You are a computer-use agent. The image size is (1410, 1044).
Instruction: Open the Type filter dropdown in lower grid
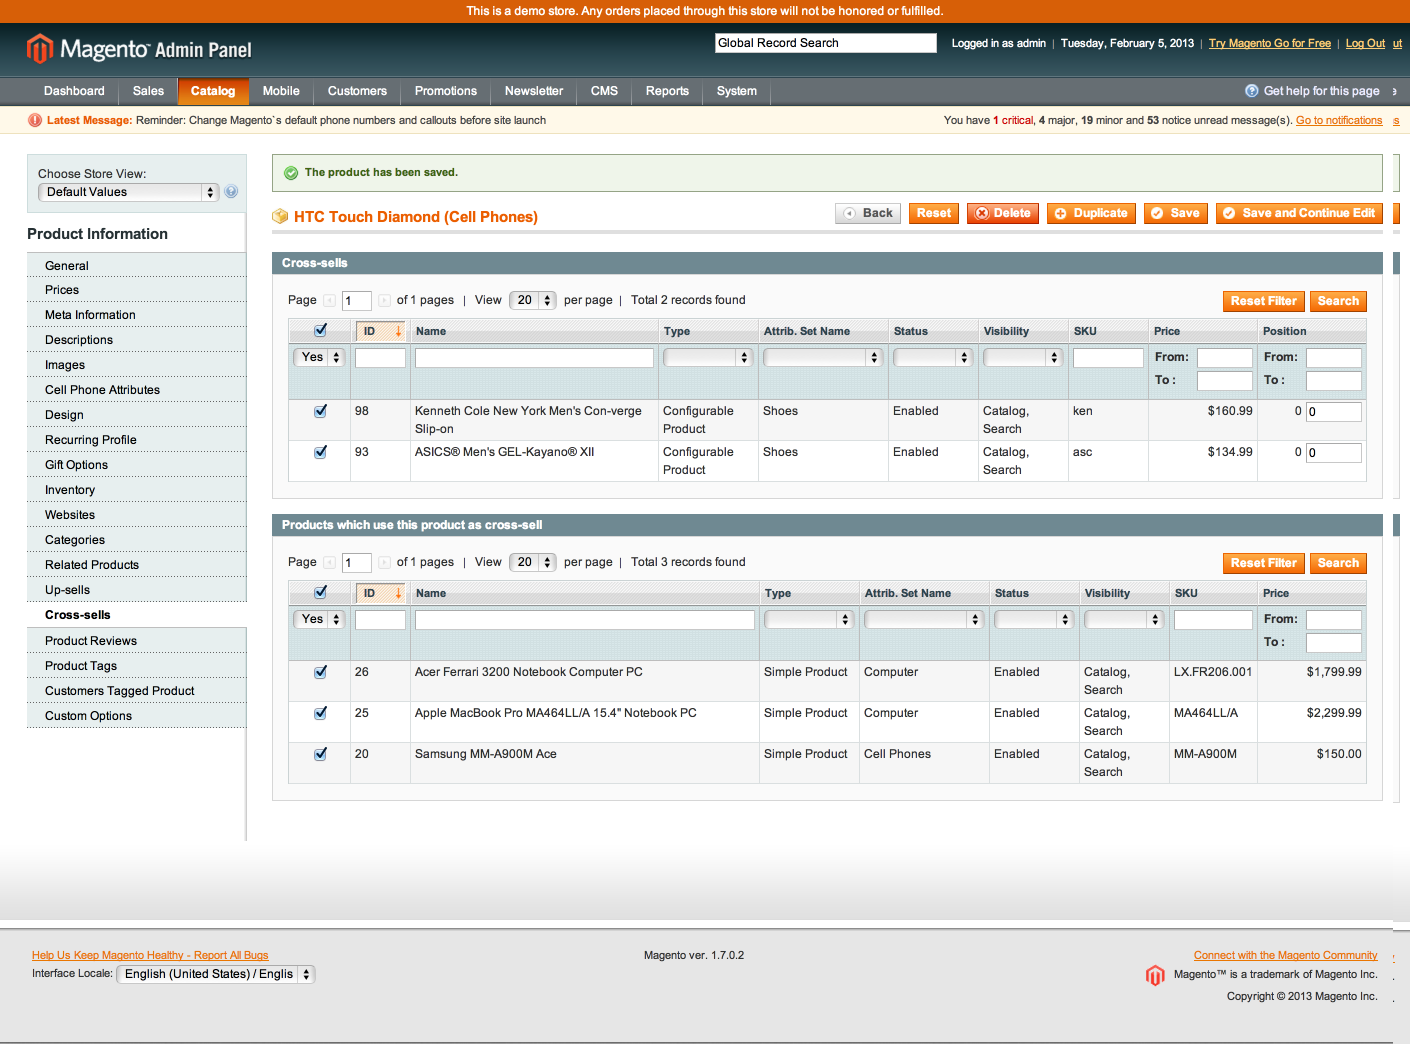[x=808, y=619]
